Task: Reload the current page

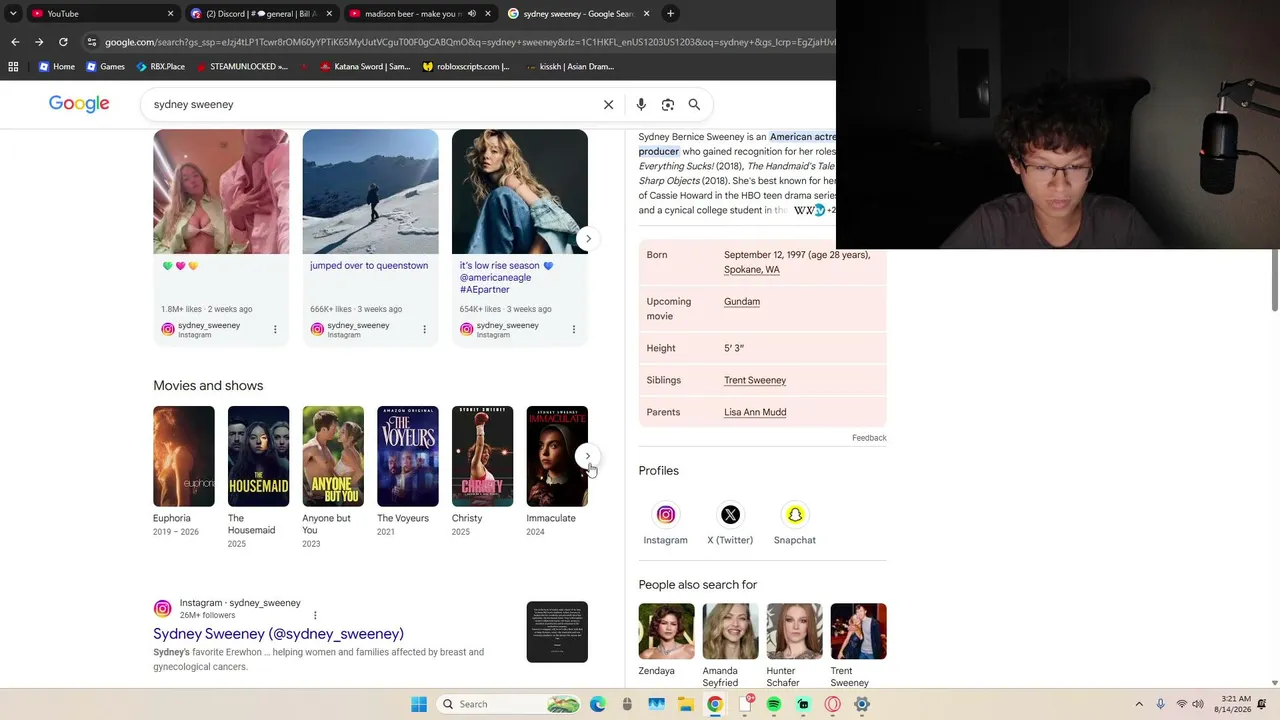Action: tap(63, 42)
